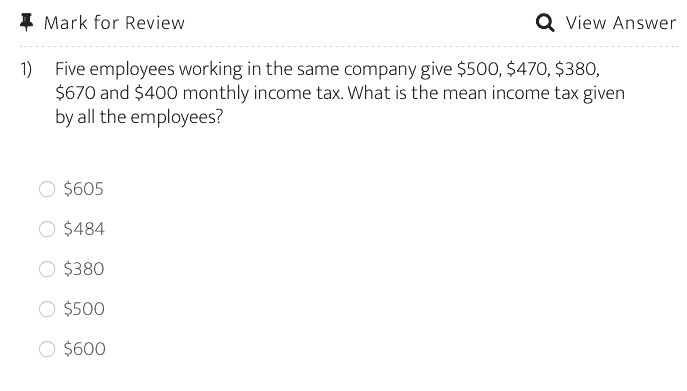Click 'by all the employees?' question line
Screen dimensions: 687x391
pyautogui.click(x=139, y=117)
